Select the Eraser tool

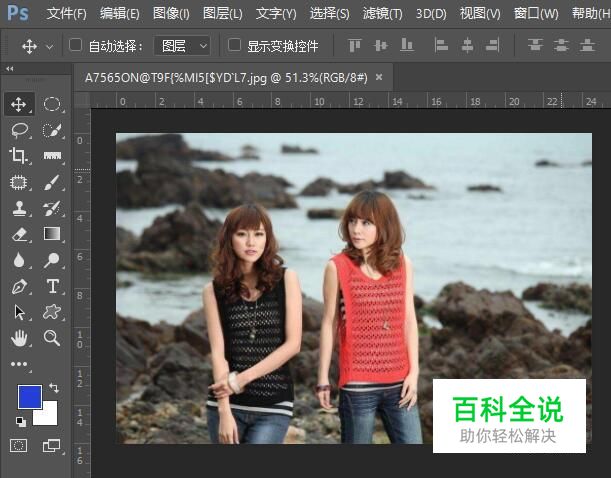pos(19,235)
